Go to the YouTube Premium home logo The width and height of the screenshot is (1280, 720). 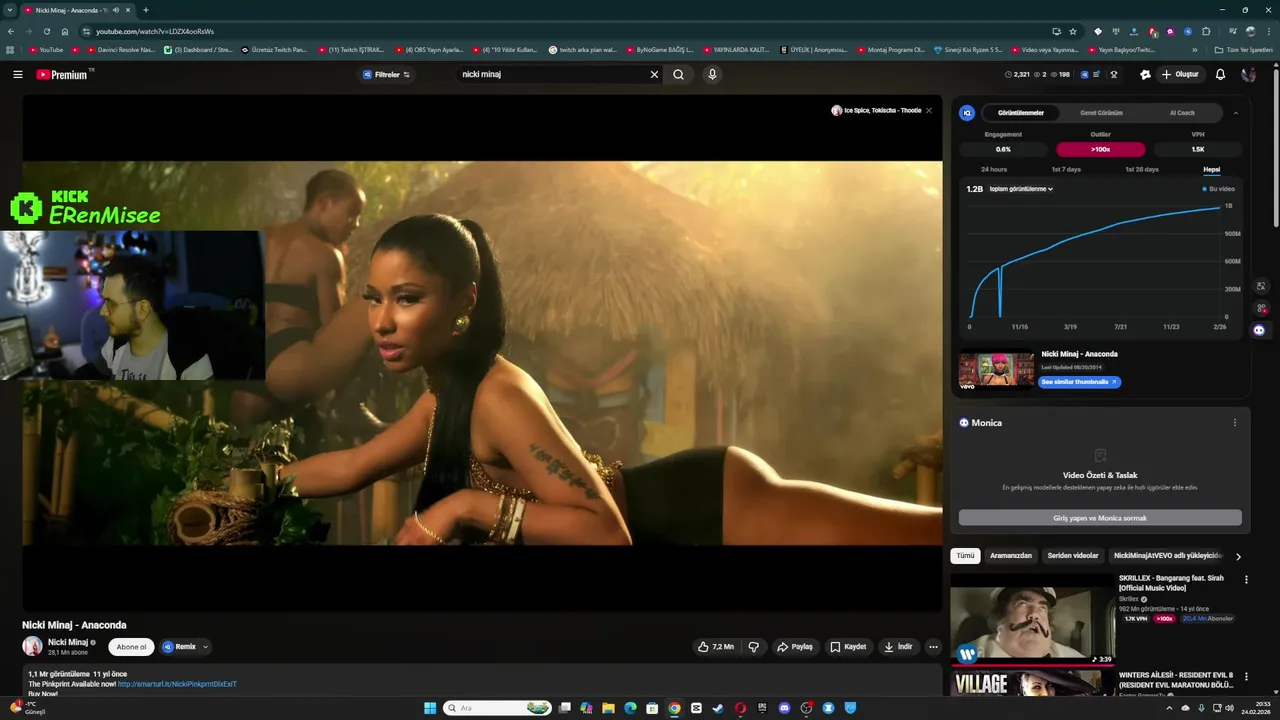click(x=63, y=74)
